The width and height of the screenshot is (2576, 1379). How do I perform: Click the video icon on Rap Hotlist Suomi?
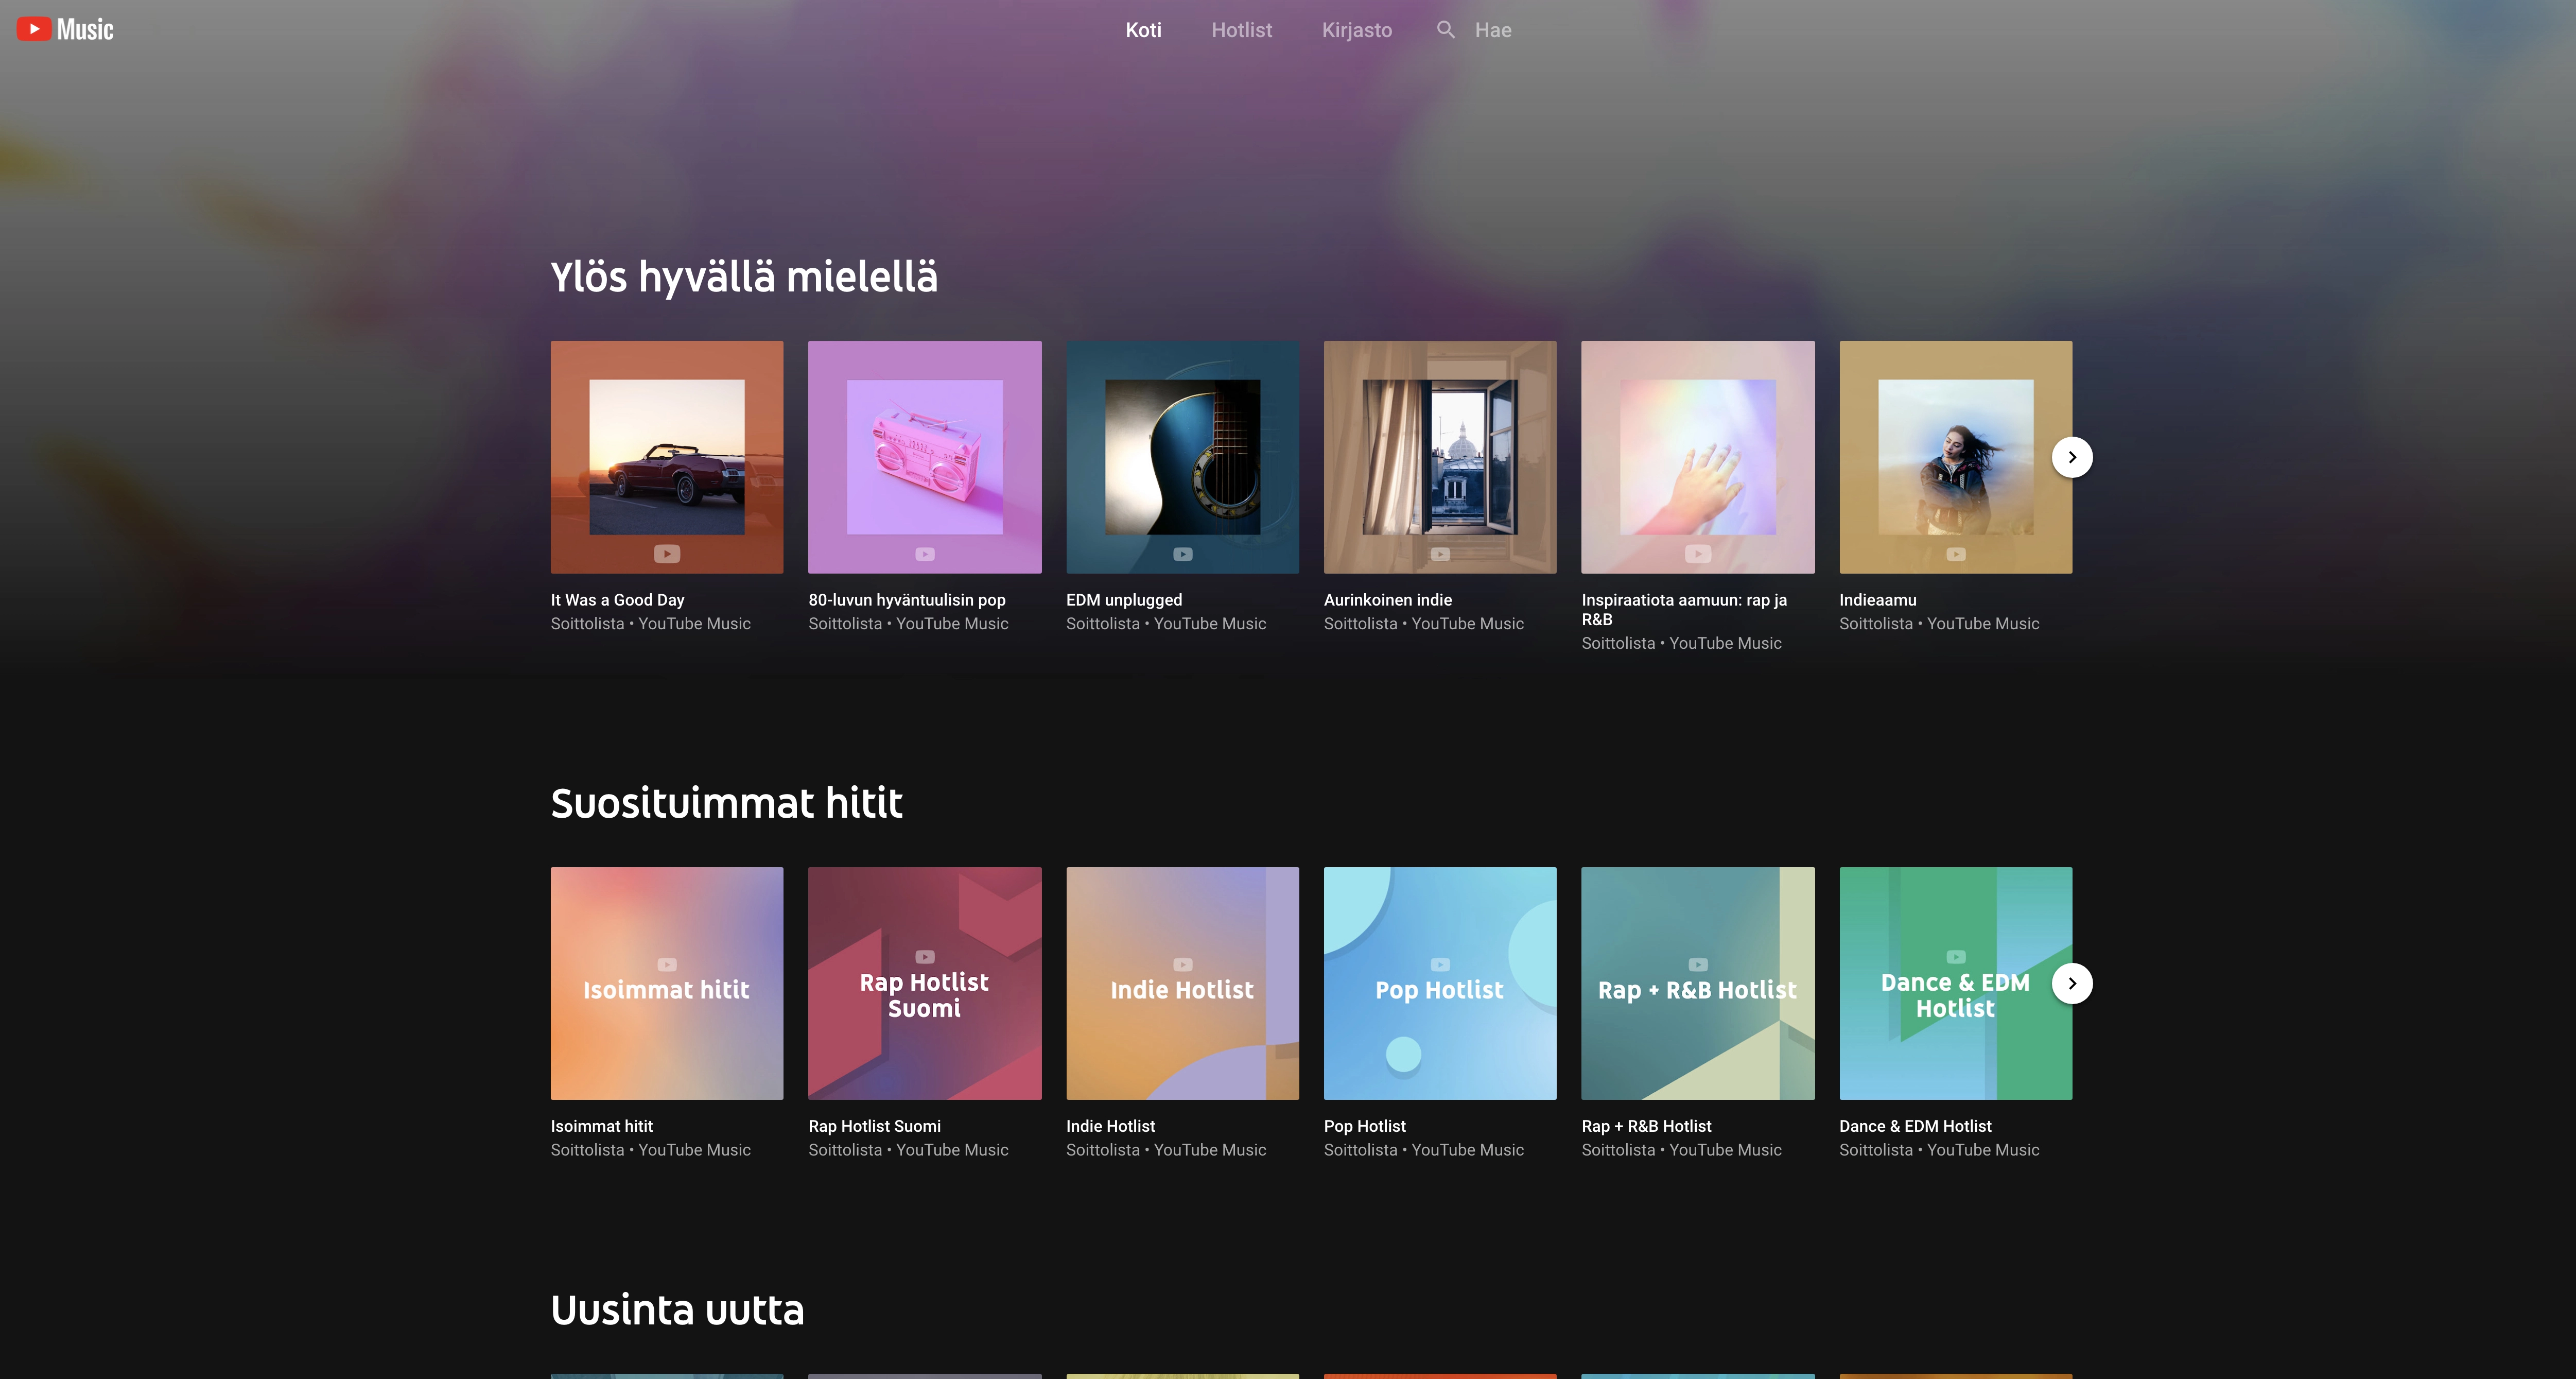(x=925, y=957)
